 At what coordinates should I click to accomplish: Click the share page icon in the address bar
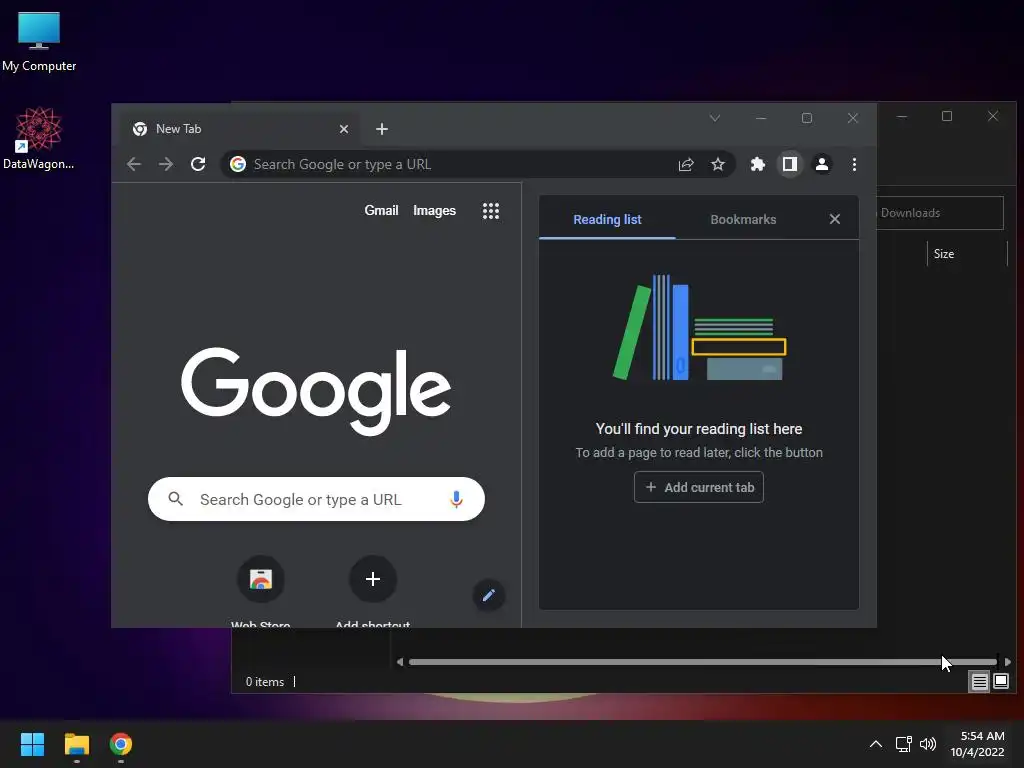[x=686, y=165]
